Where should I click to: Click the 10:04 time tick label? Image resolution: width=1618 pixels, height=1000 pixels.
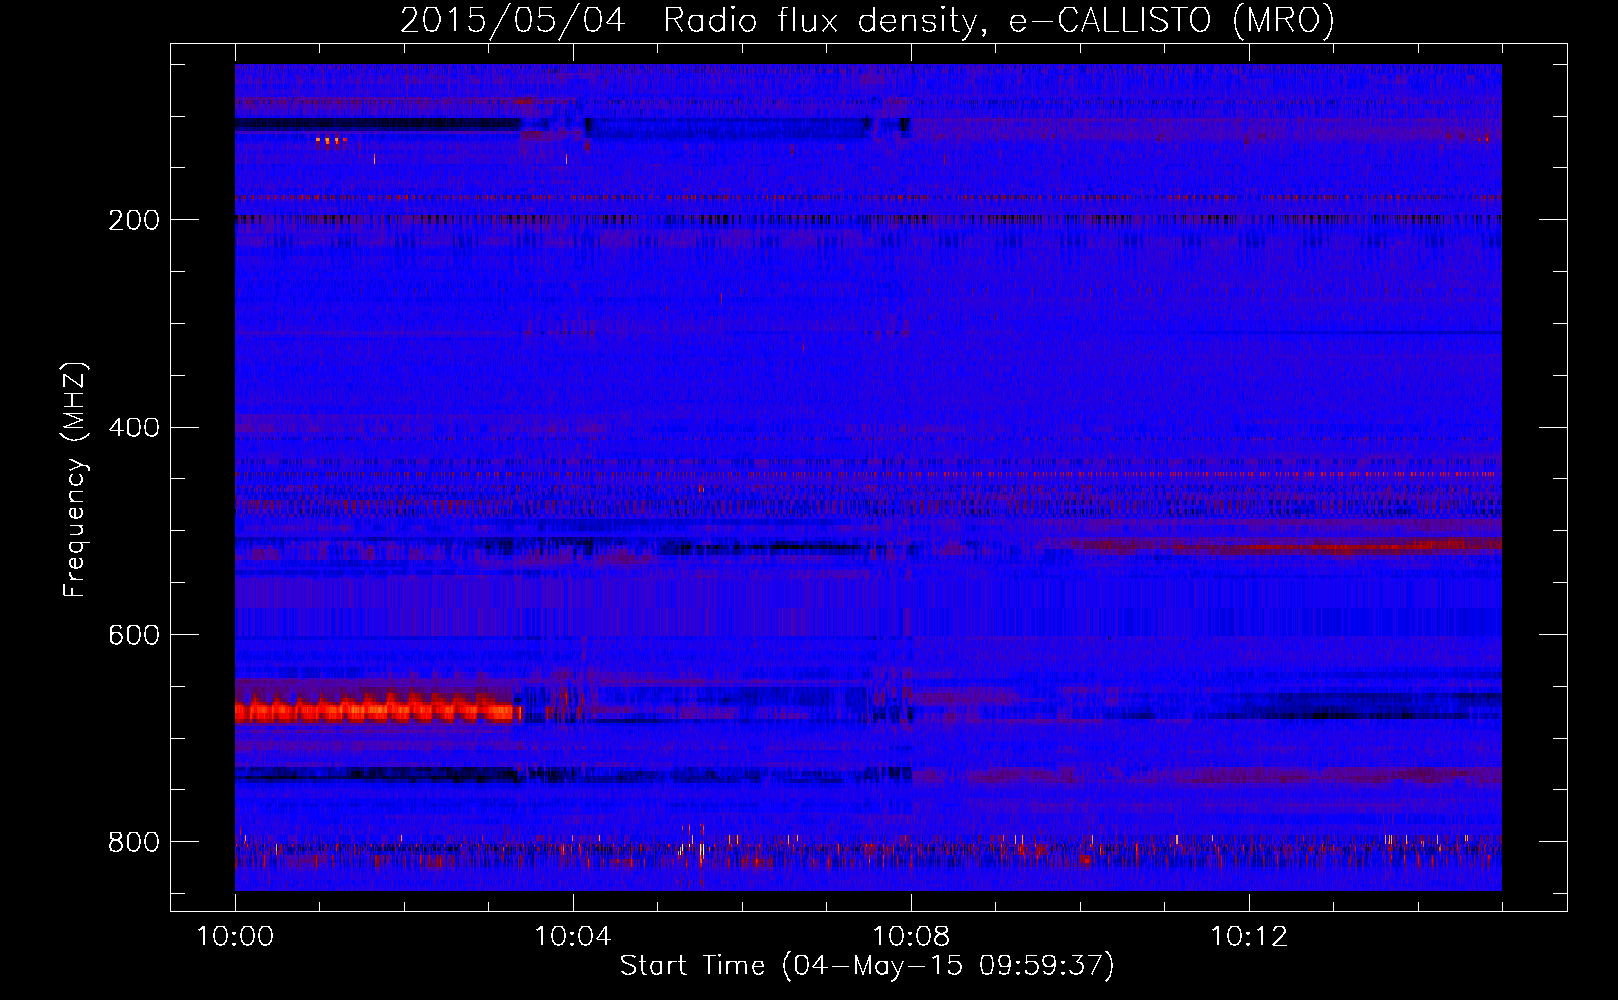pyautogui.click(x=573, y=937)
